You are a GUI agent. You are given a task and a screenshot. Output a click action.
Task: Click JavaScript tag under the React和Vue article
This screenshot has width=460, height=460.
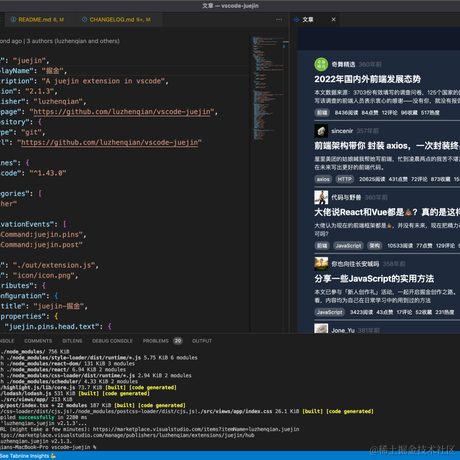pos(348,246)
